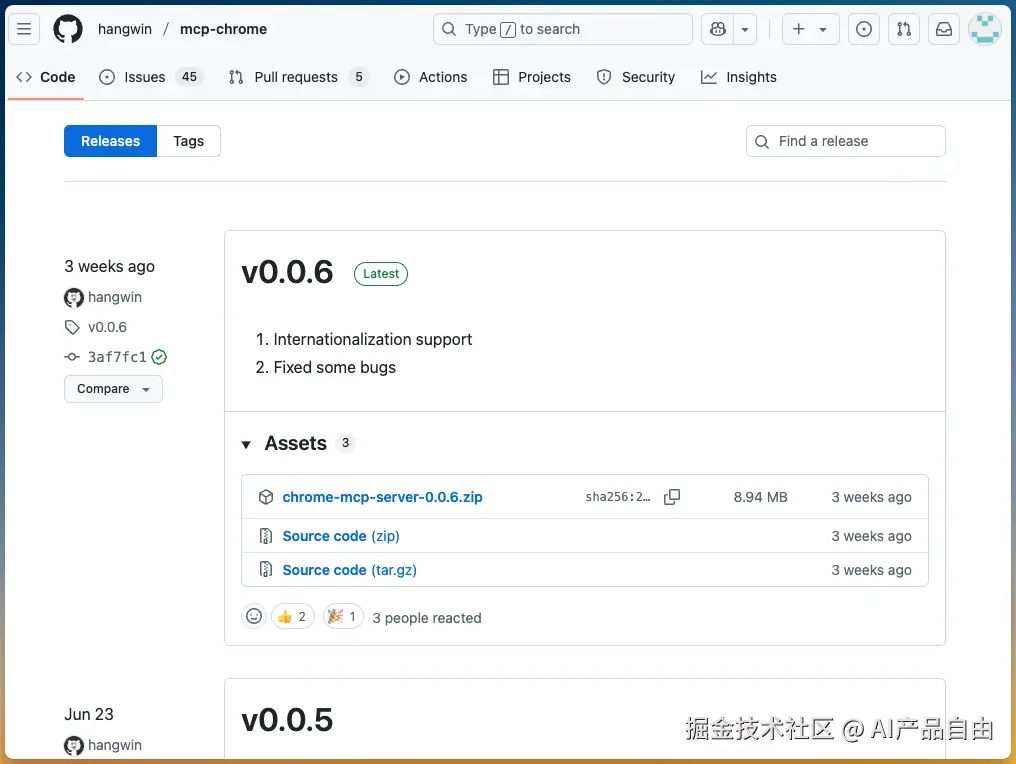This screenshot has height=764, width=1016.
Task: Click the file icon beside Source code (tar.gz)
Action: click(x=266, y=570)
